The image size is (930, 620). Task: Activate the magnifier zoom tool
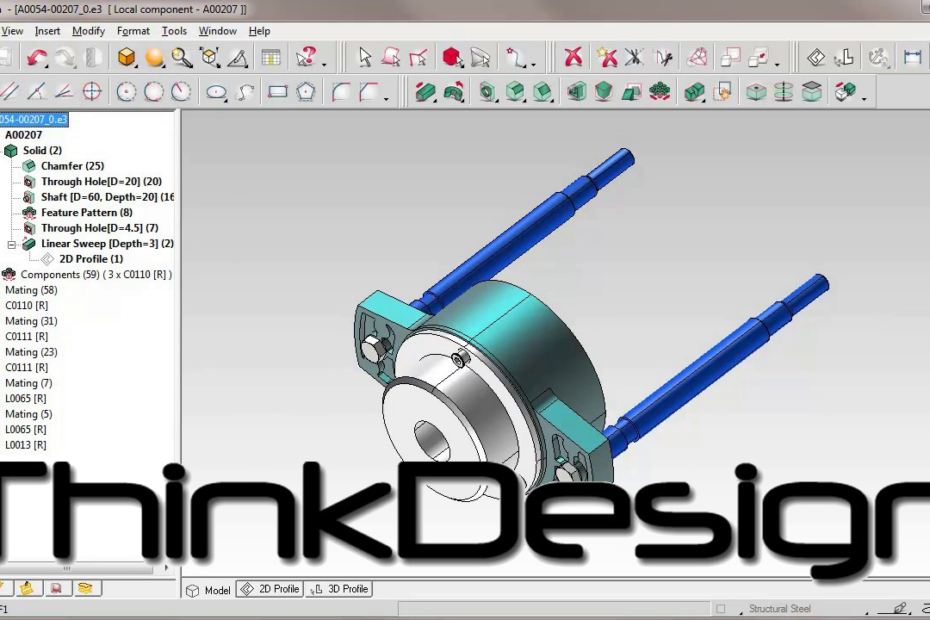182,57
